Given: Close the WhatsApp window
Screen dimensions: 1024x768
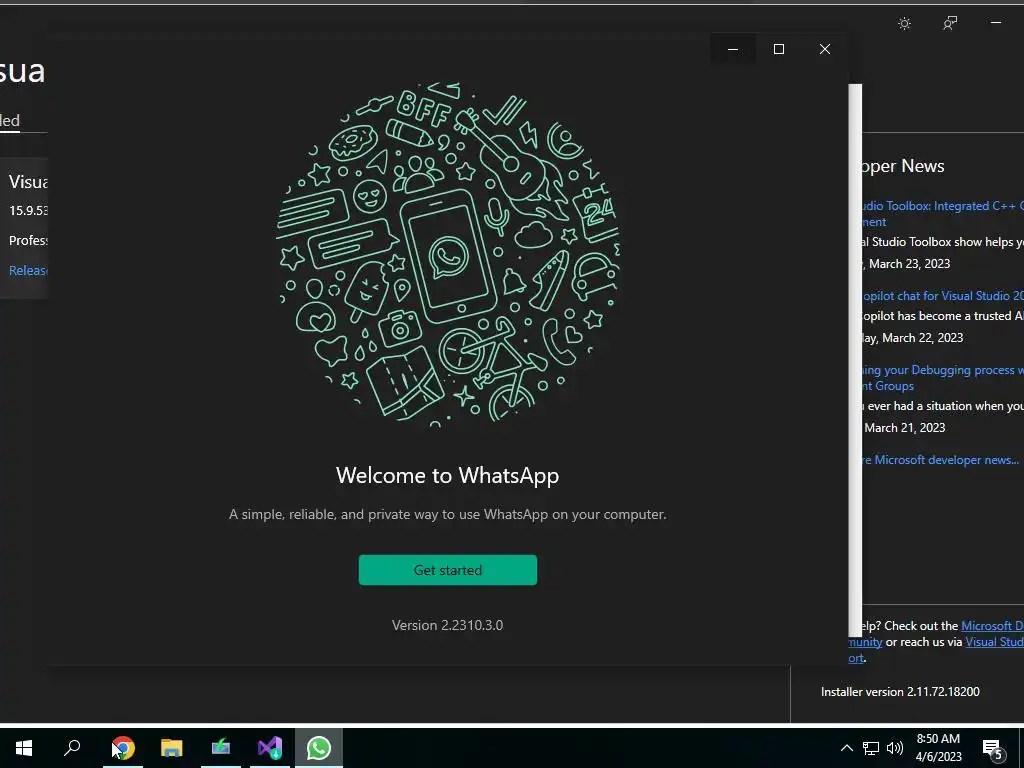Looking at the screenshot, I should [x=825, y=49].
